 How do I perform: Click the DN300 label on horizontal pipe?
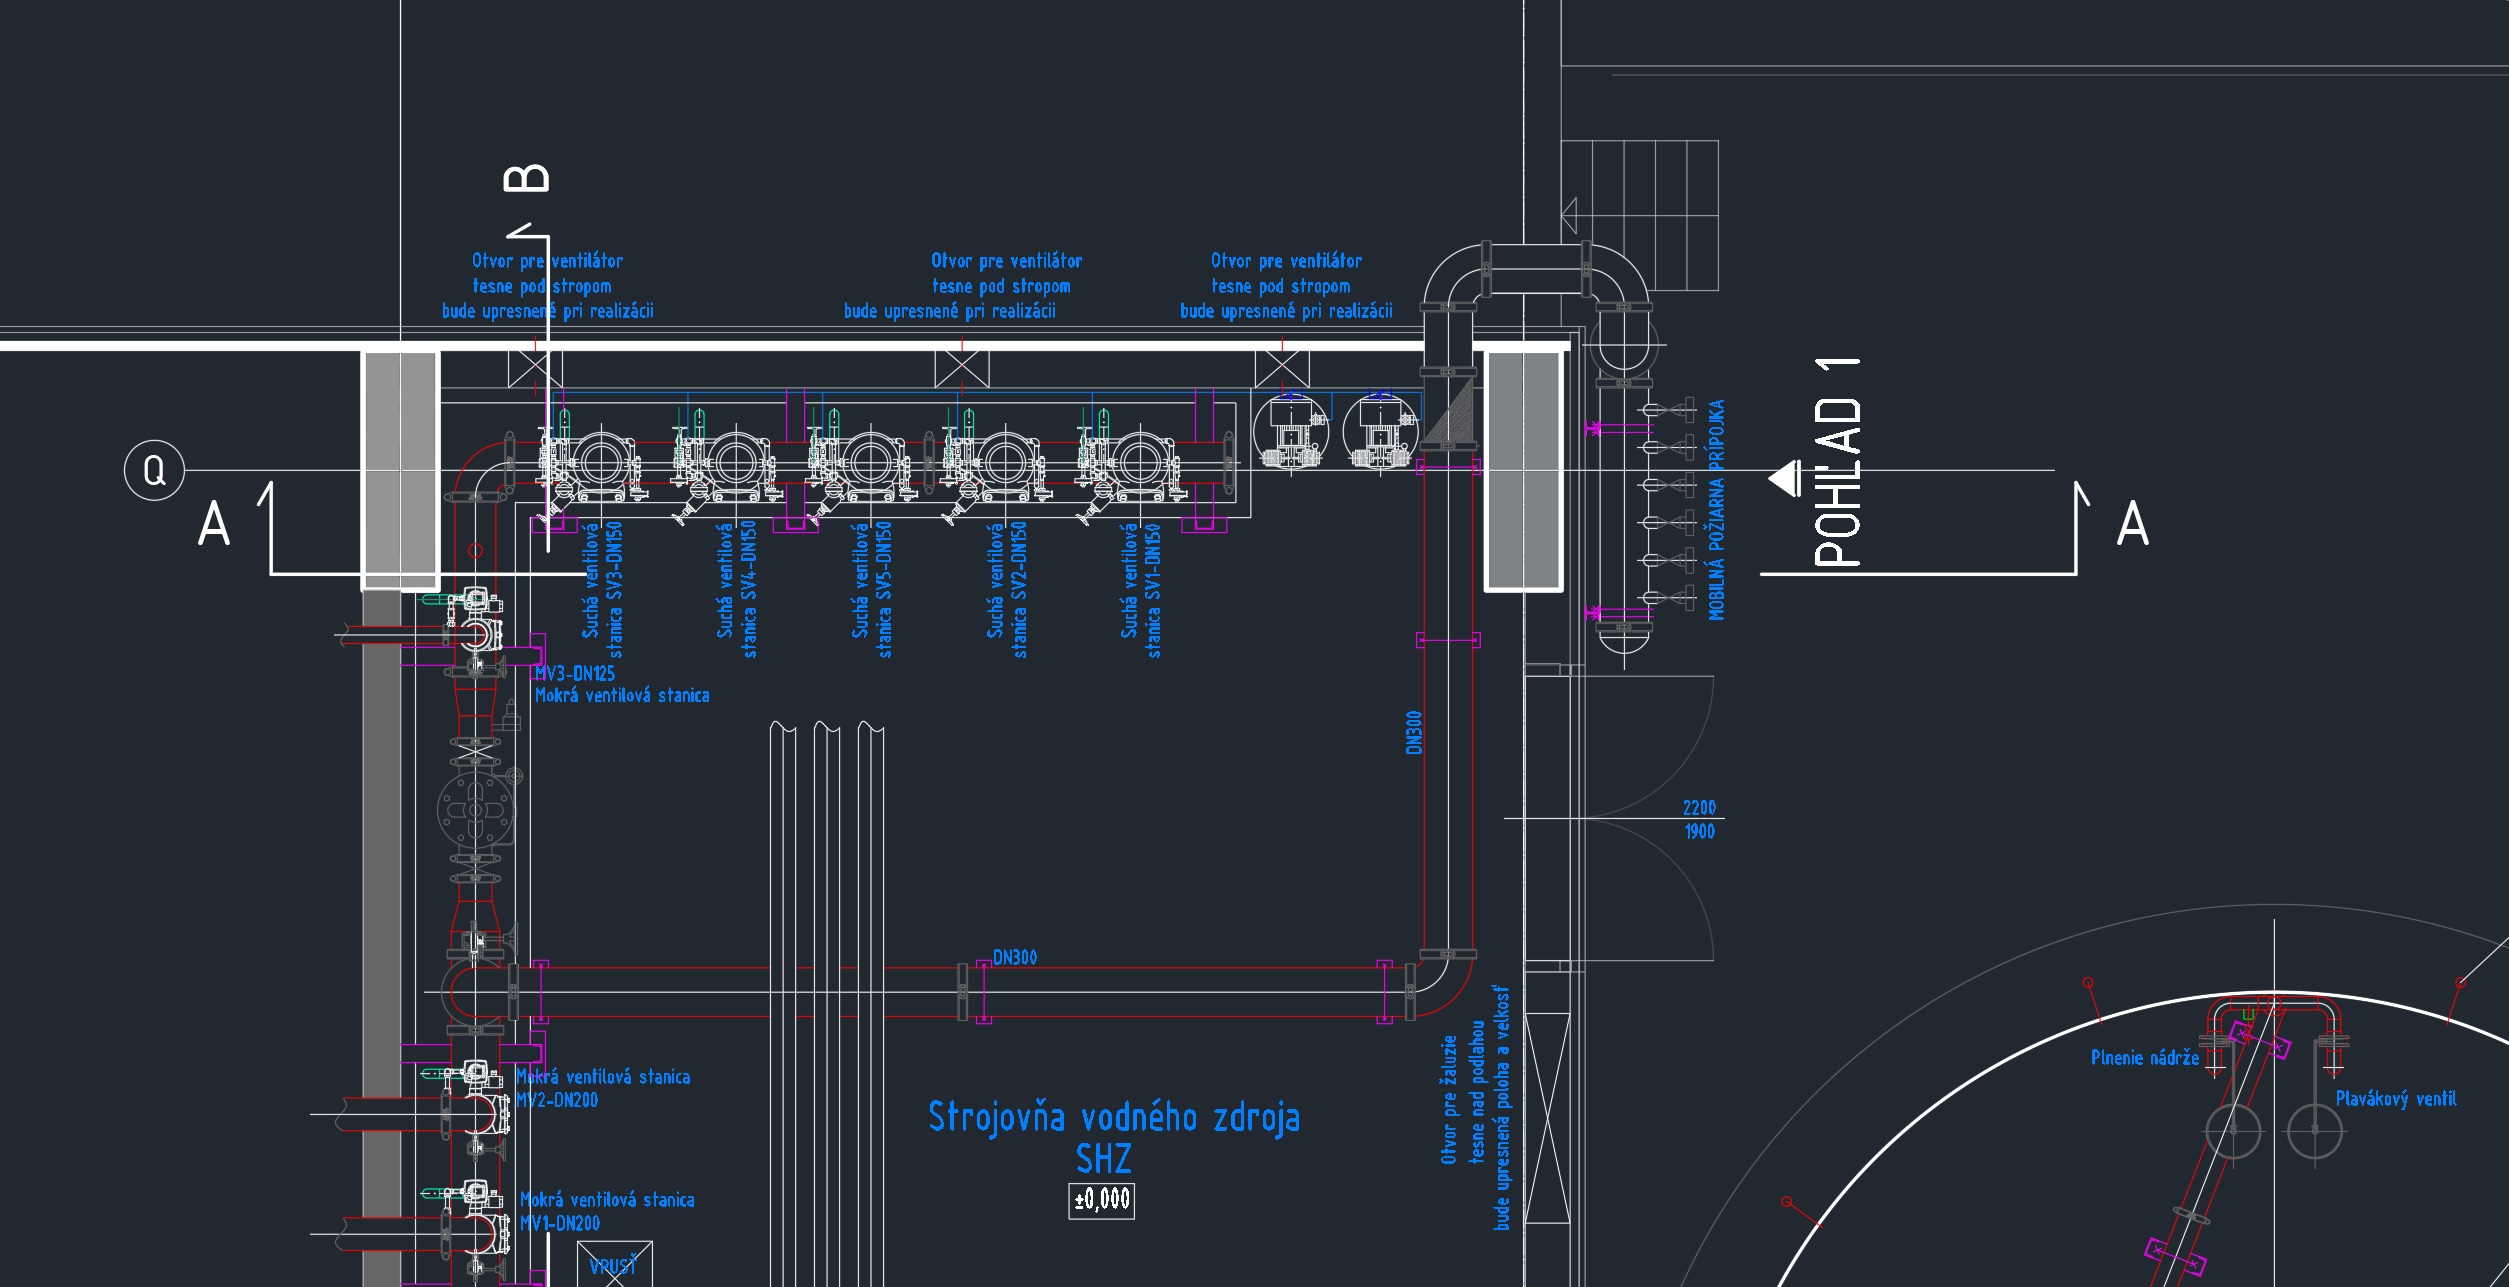pyautogui.click(x=1014, y=958)
